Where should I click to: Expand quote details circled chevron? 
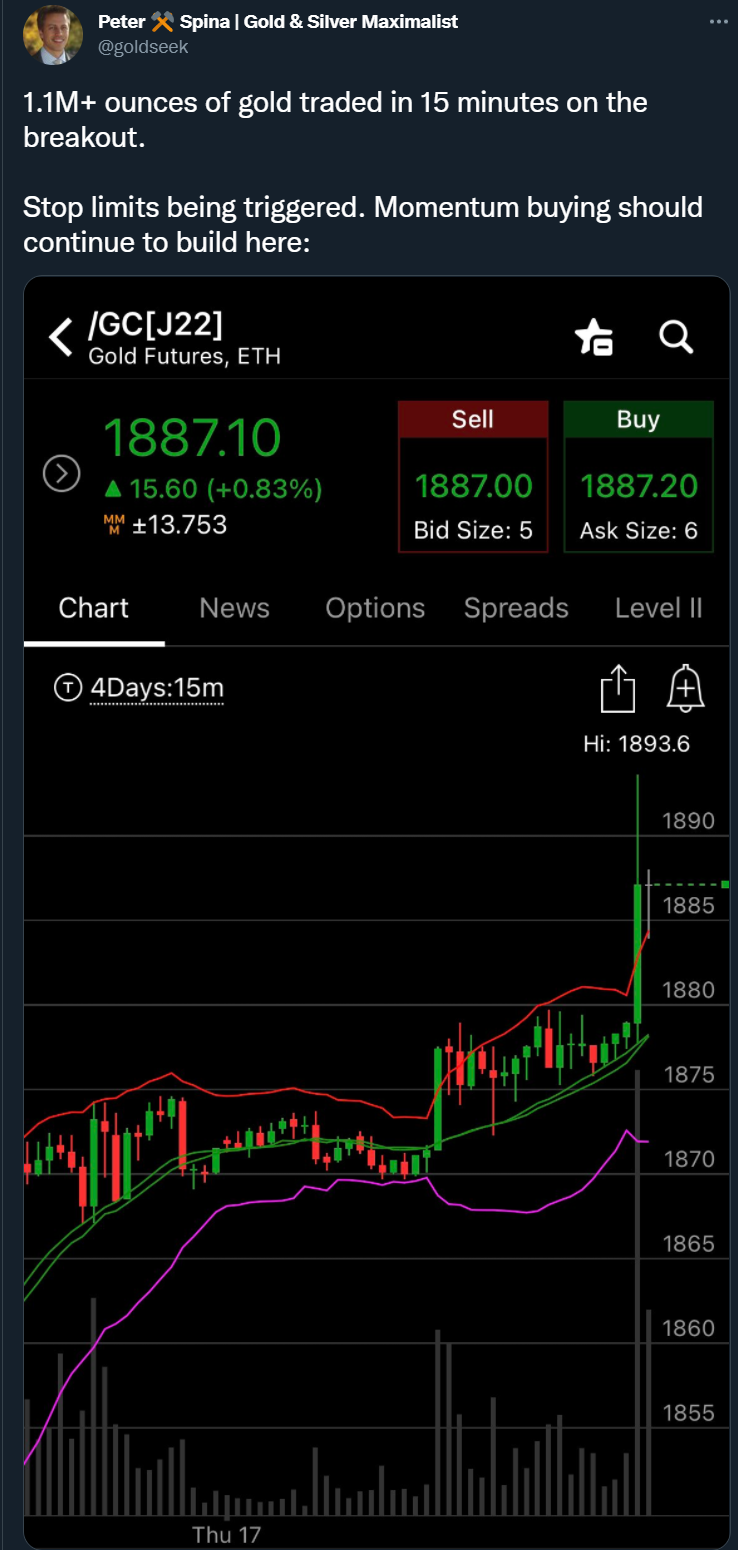(x=61, y=473)
